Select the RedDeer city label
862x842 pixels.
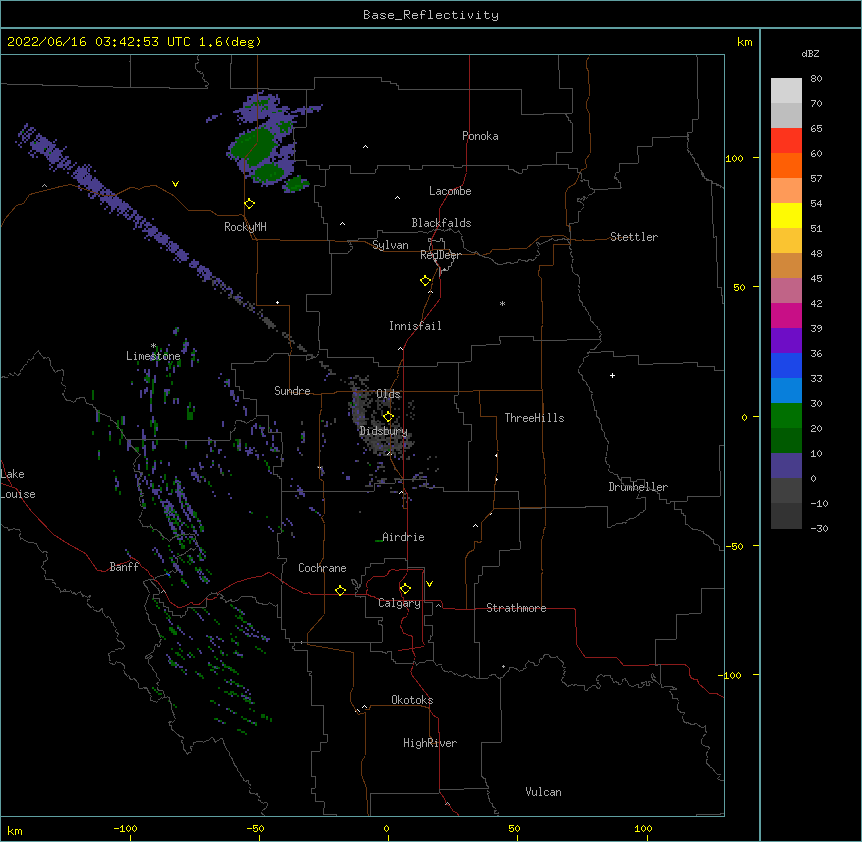pyautogui.click(x=440, y=255)
